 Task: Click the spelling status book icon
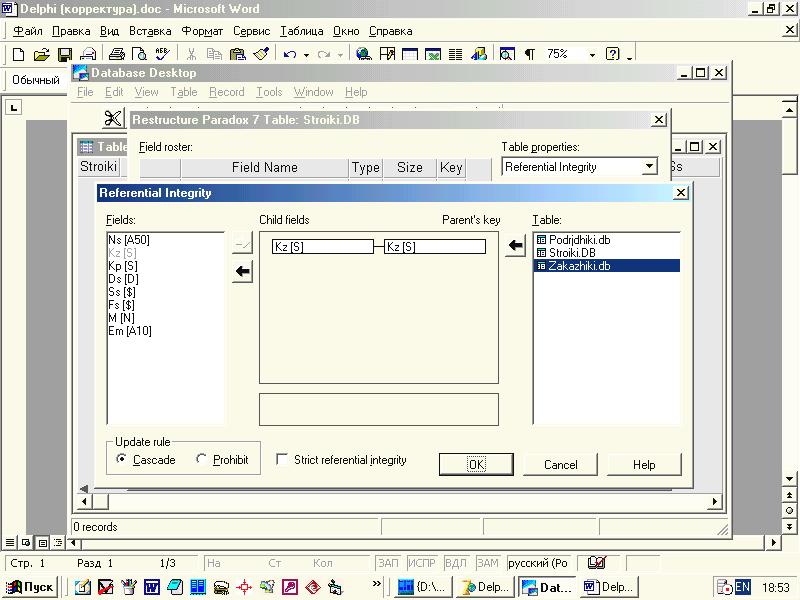pyautogui.click(x=596, y=563)
